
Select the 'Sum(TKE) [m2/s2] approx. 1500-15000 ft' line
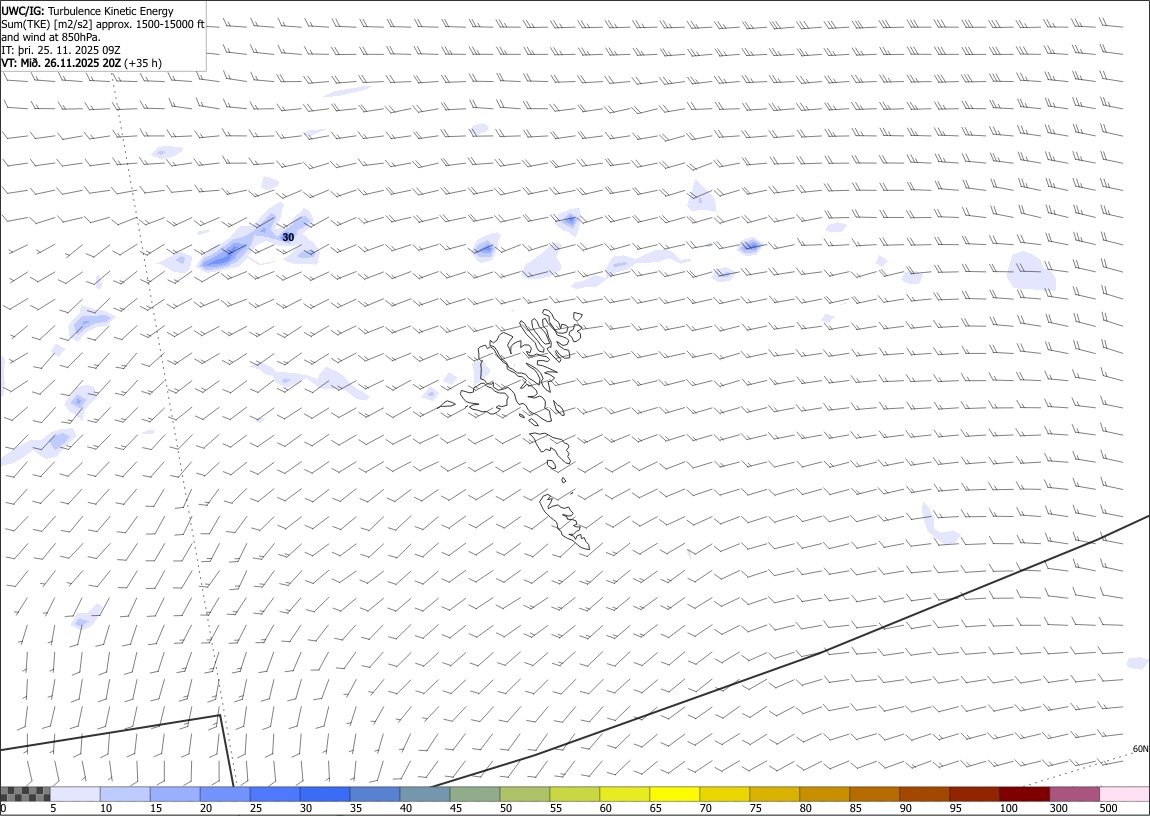click(x=103, y=24)
